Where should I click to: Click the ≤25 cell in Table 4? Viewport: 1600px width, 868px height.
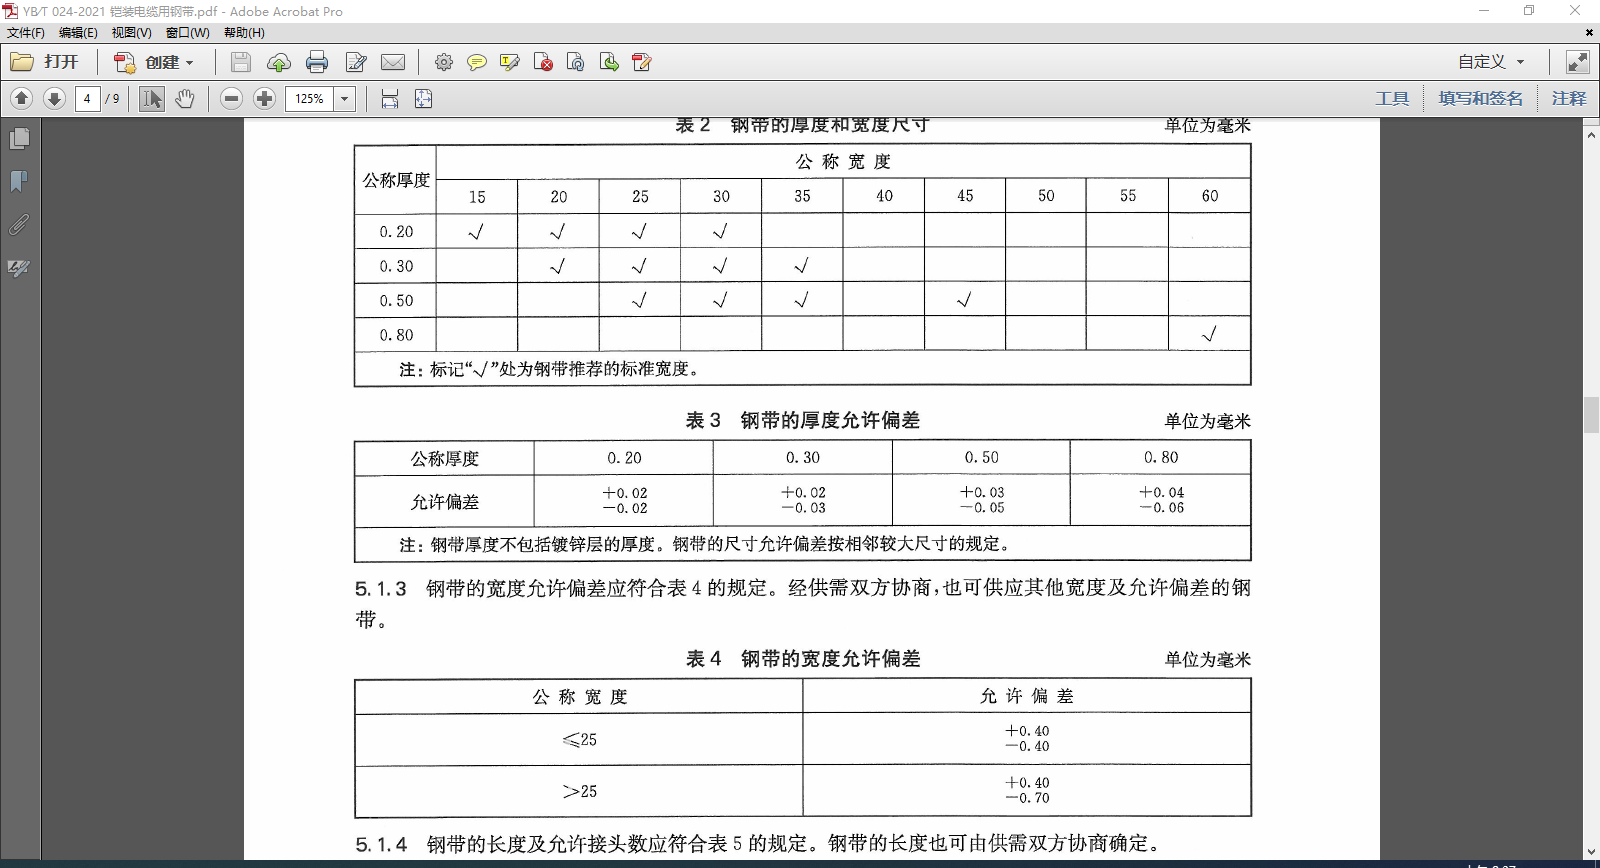[x=580, y=739]
